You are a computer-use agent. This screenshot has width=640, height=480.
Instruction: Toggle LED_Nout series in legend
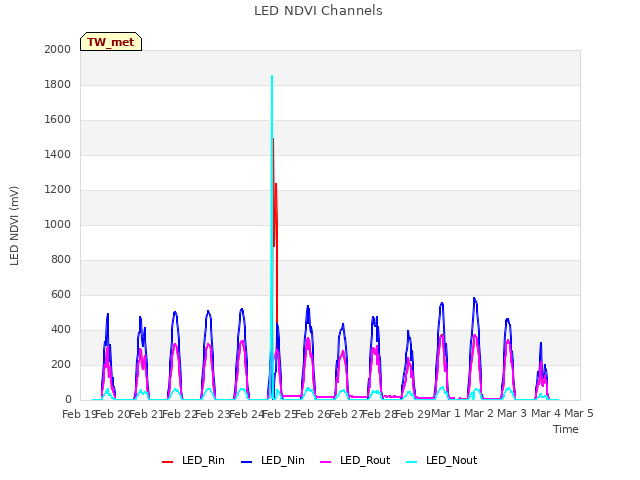[442, 460]
